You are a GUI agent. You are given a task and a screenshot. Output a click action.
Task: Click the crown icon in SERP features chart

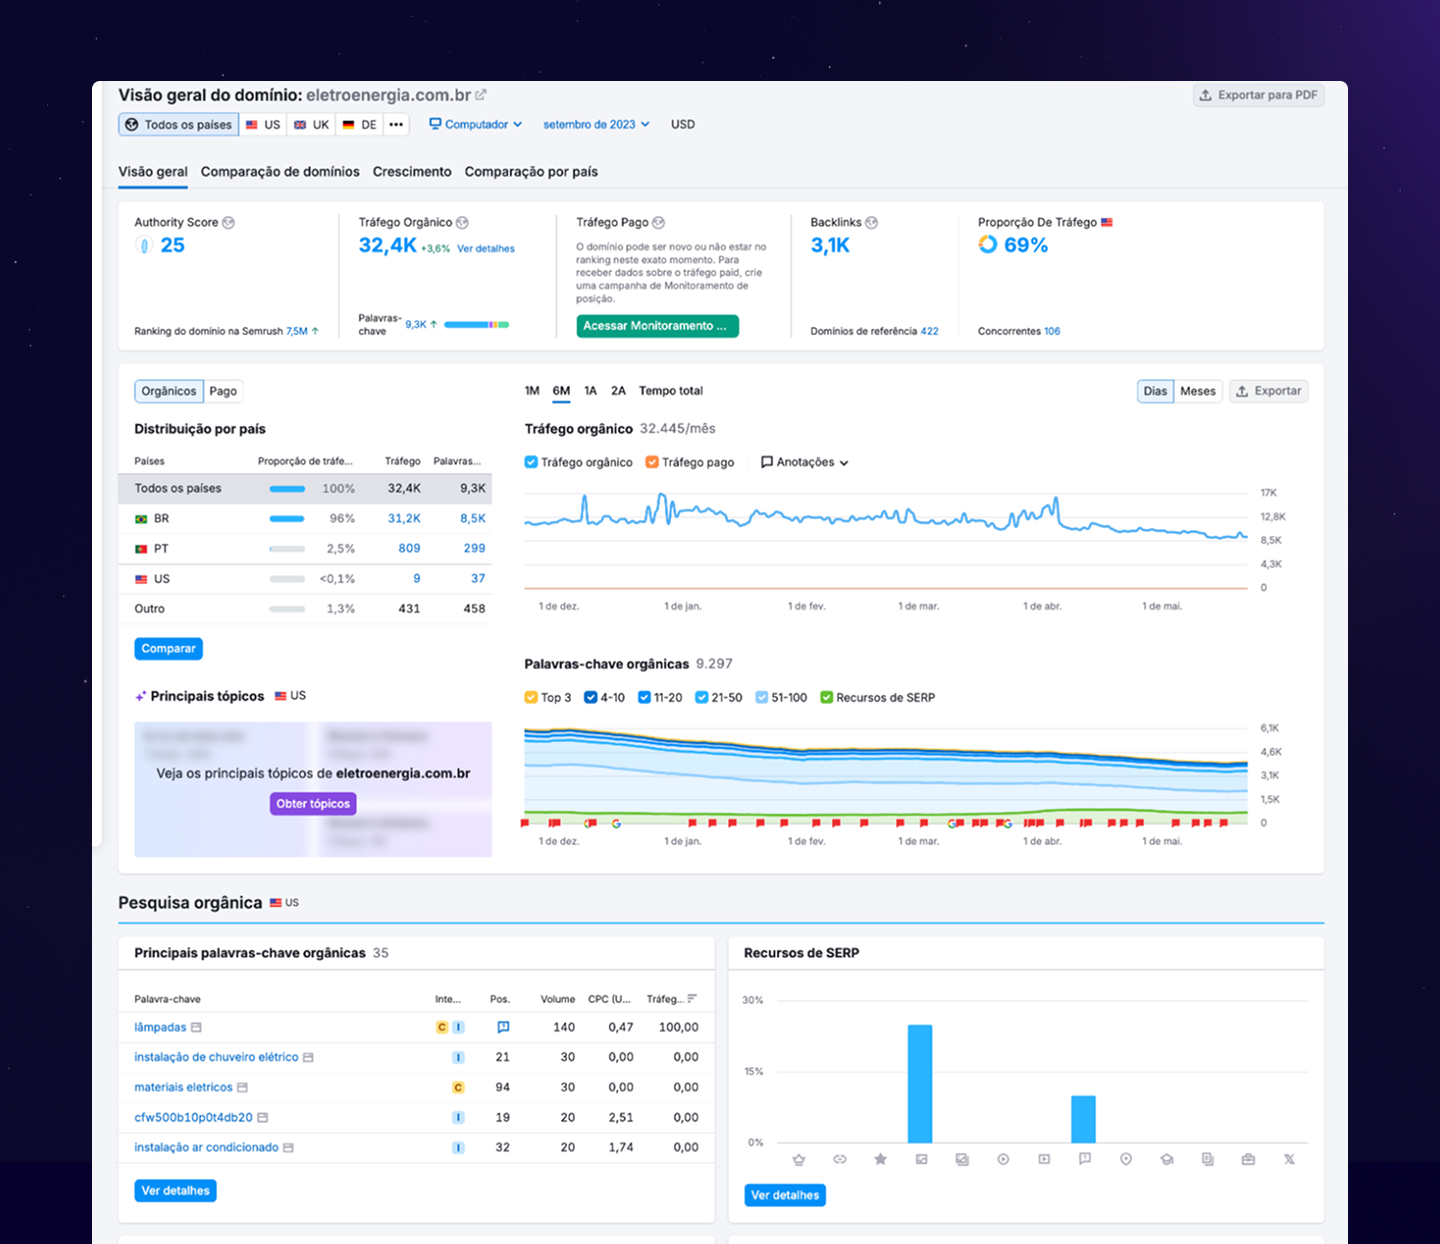(x=799, y=1159)
